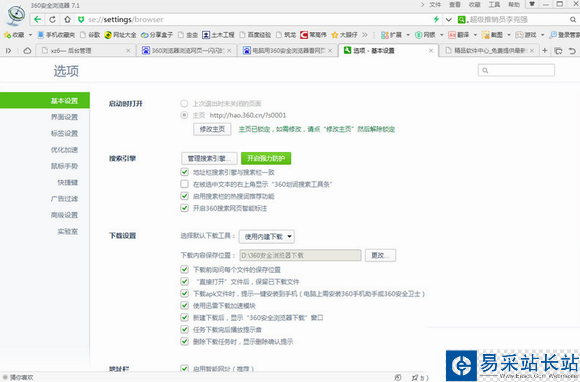Click the green 开启强力防护 button
This screenshot has height=382, width=580.
(266, 158)
